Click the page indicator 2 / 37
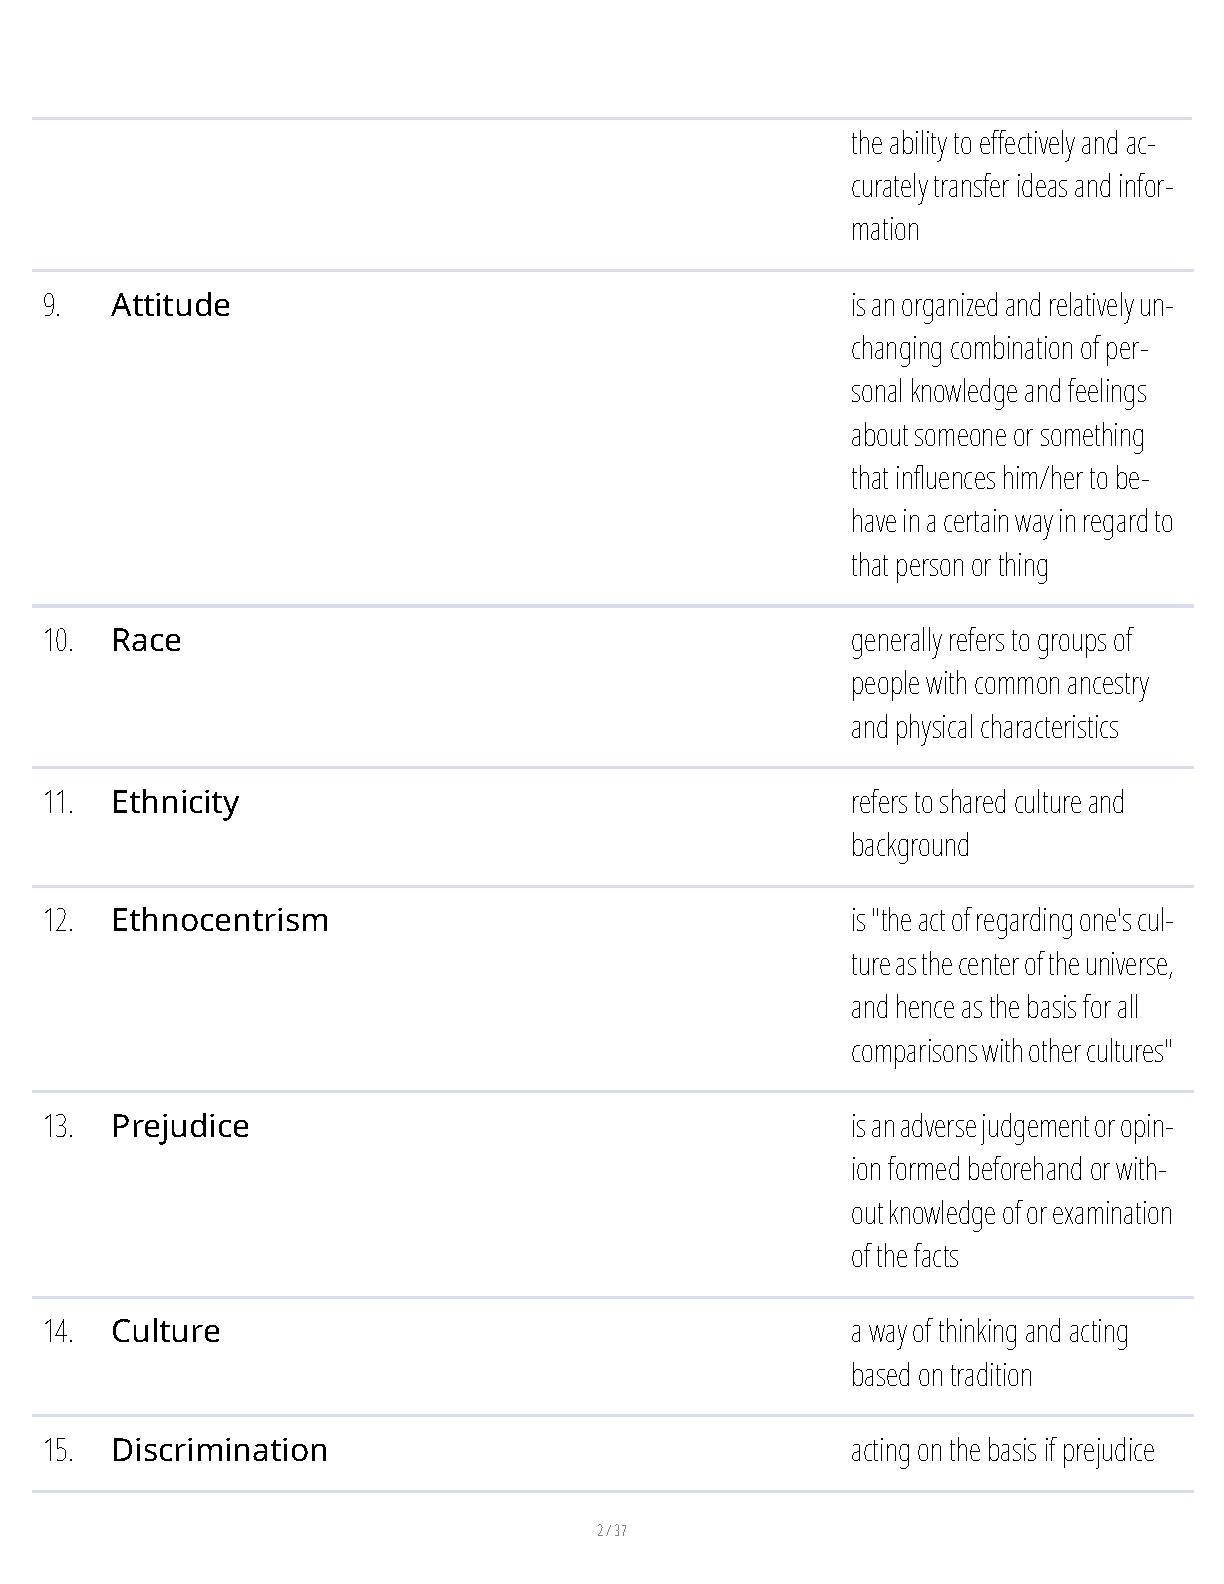The image size is (1224, 1584). pos(611,1530)
